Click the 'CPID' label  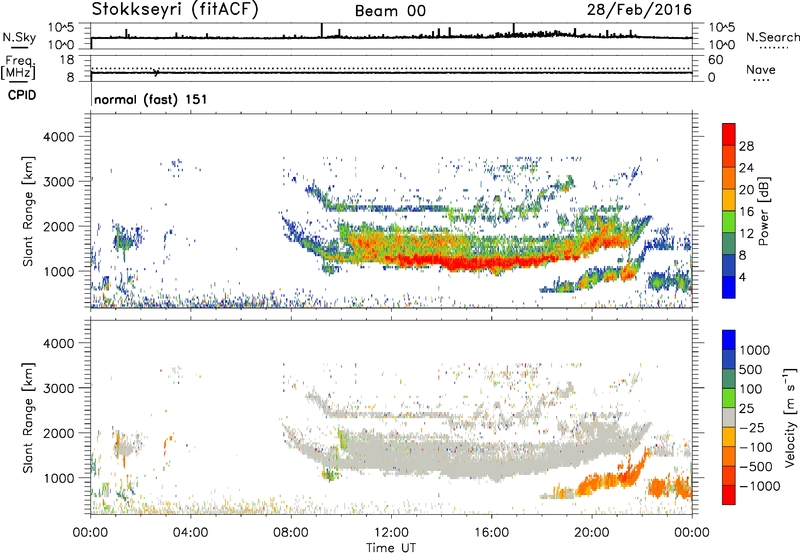[22, 95]
